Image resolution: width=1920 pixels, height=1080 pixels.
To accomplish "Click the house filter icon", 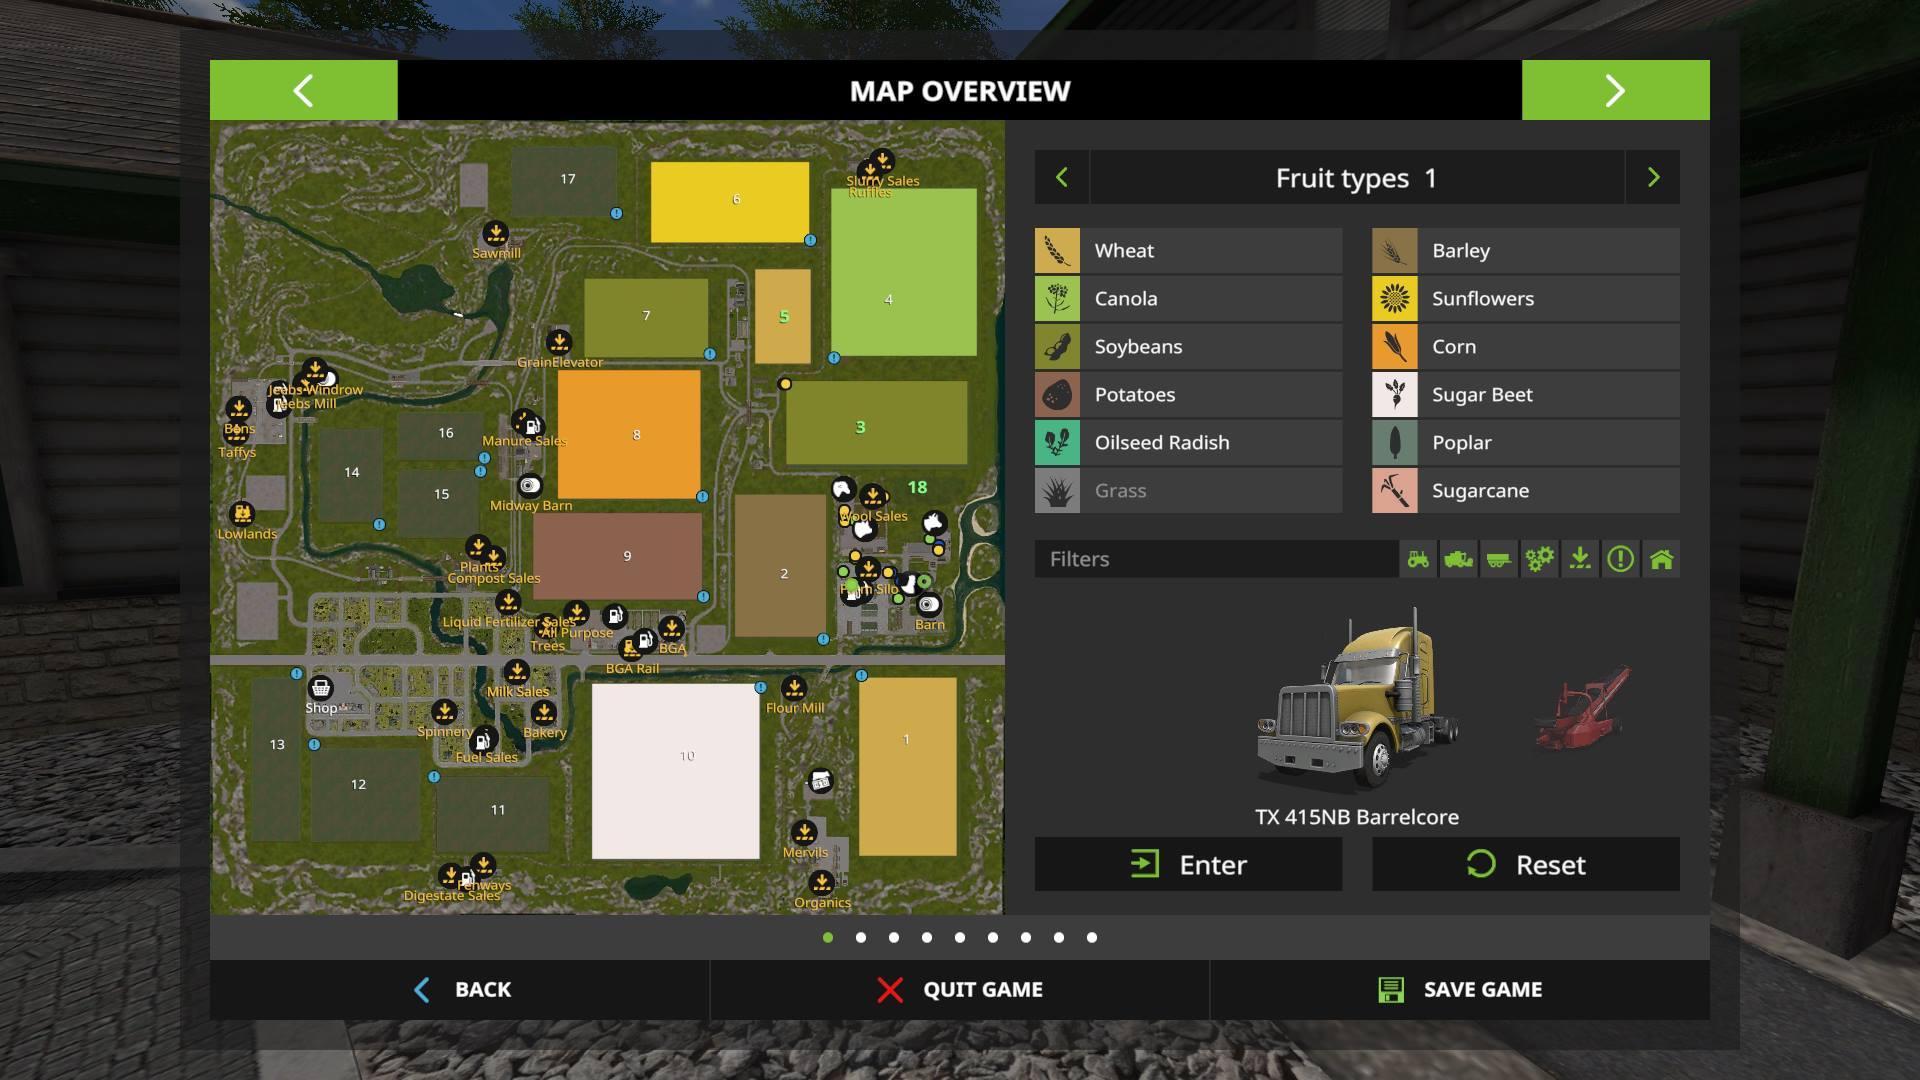I will [1661, 559].
